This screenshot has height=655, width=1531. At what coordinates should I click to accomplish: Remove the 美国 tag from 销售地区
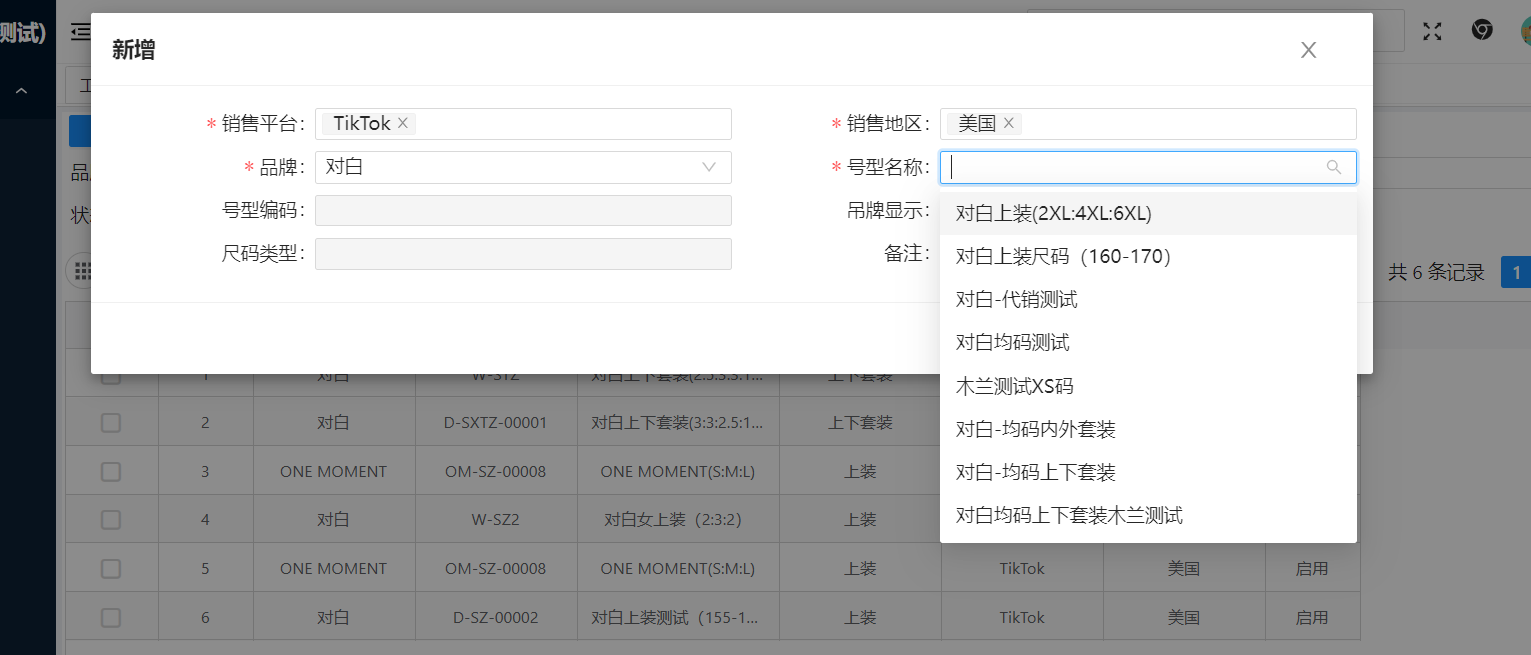click(1009, 123)
